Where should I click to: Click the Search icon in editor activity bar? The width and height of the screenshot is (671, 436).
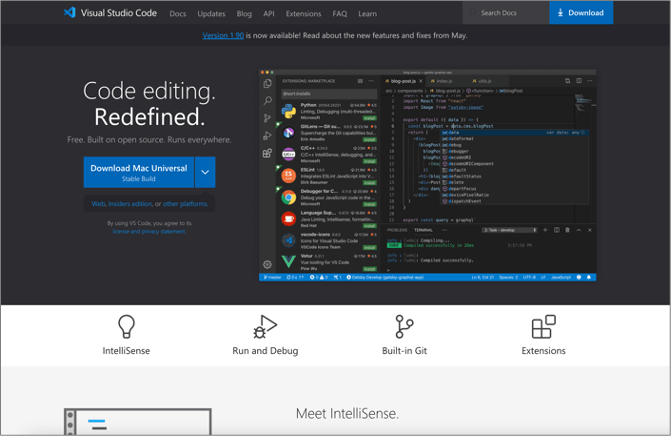click(267, 101)
